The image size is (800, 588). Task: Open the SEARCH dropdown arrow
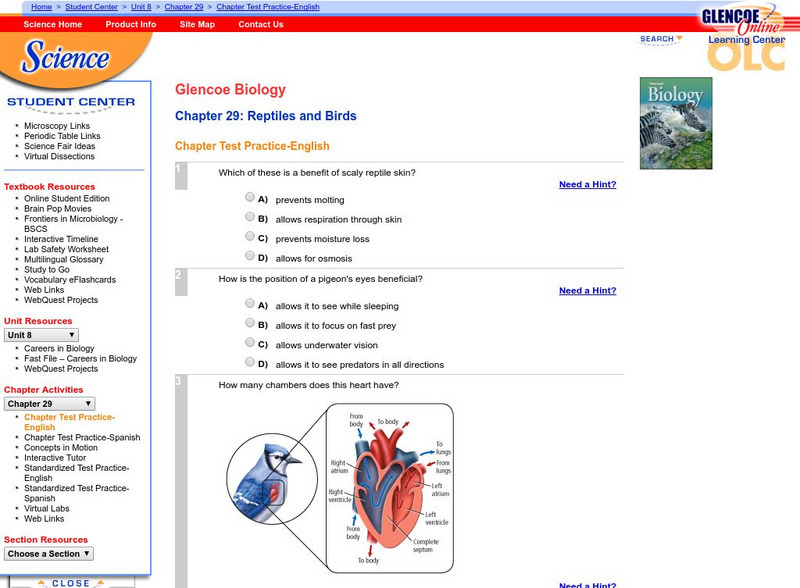coord(680,38)
